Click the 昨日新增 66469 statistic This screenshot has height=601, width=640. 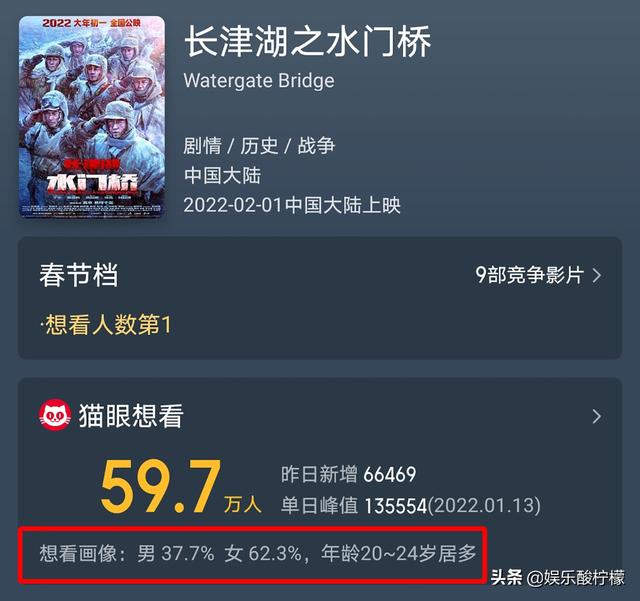tap(349, 474)
